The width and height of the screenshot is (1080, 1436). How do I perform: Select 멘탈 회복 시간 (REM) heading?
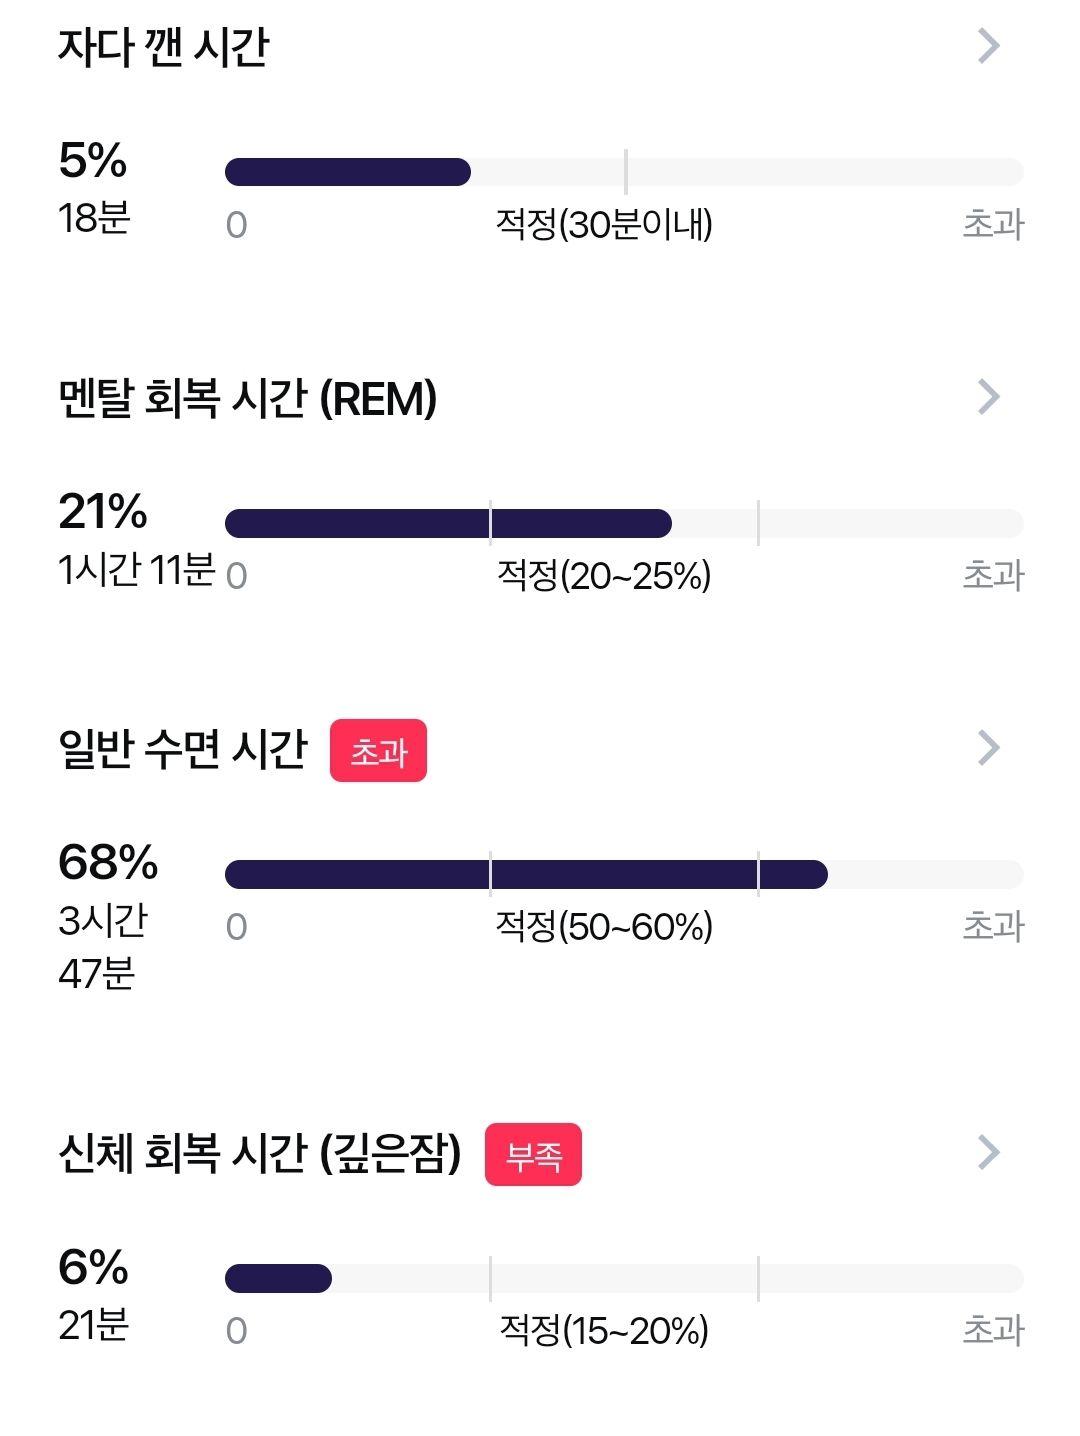pyautogui.click(x=248, y=398)
